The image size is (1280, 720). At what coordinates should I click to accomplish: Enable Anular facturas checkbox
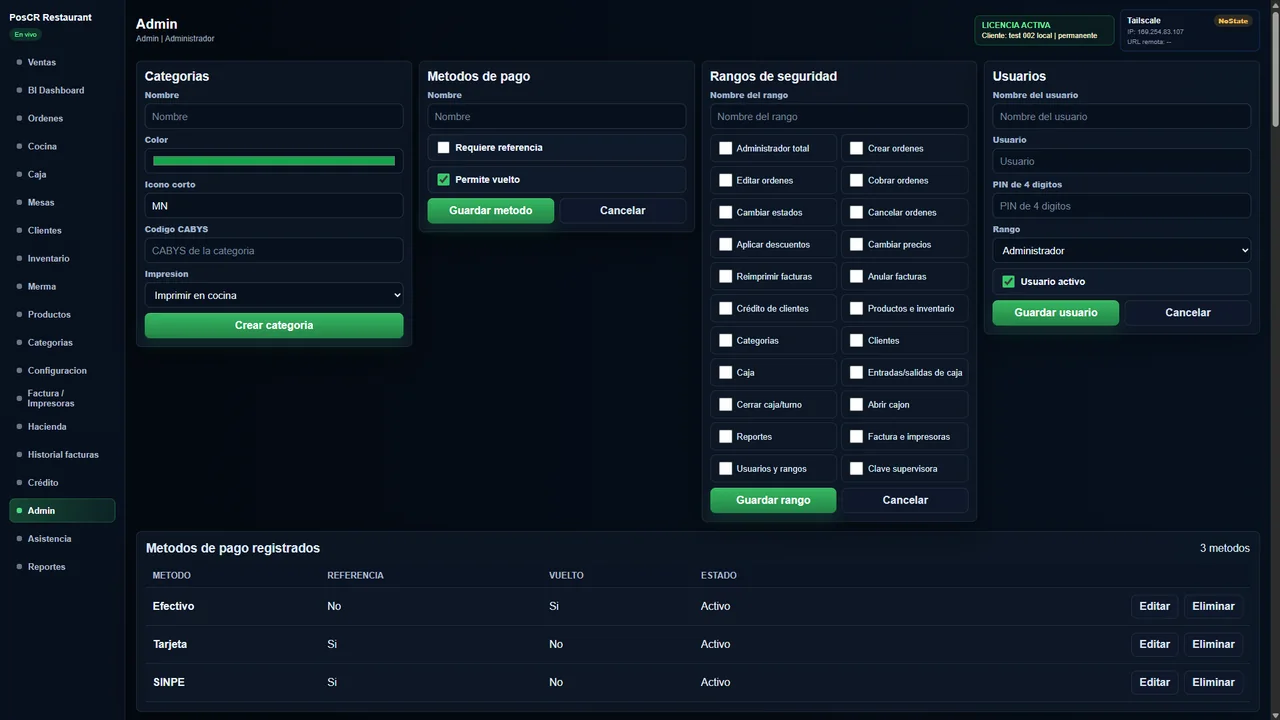click(x=856, y=276)
